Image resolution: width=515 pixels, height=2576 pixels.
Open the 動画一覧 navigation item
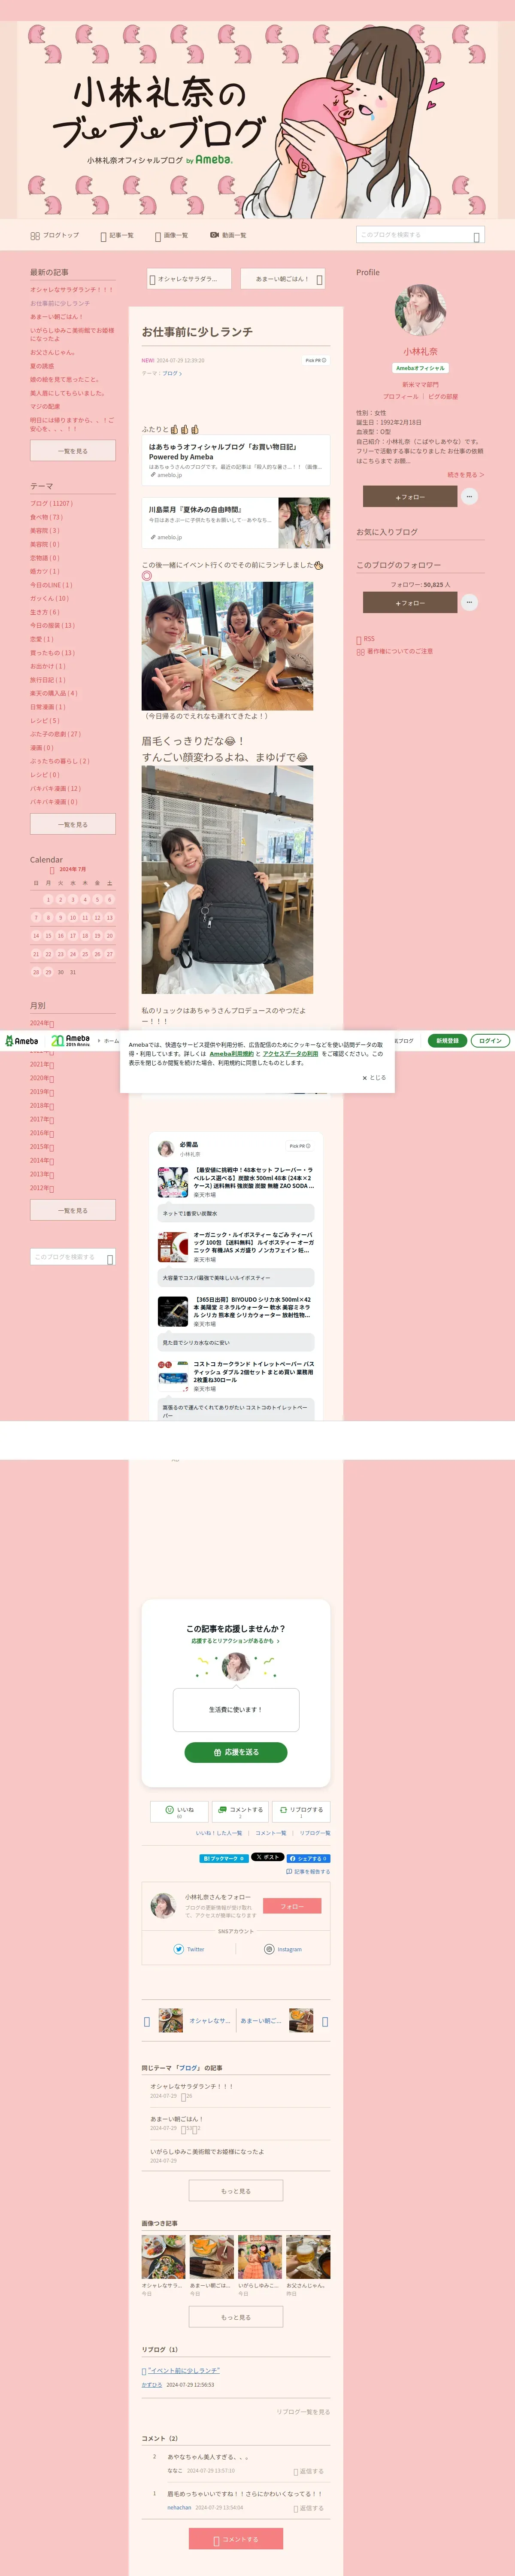point(228,235)
